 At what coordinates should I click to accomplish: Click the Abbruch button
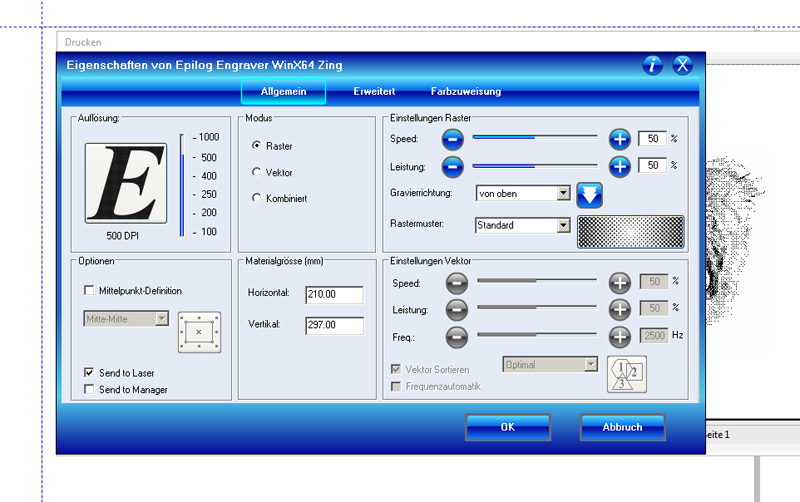tap(622, 427)
